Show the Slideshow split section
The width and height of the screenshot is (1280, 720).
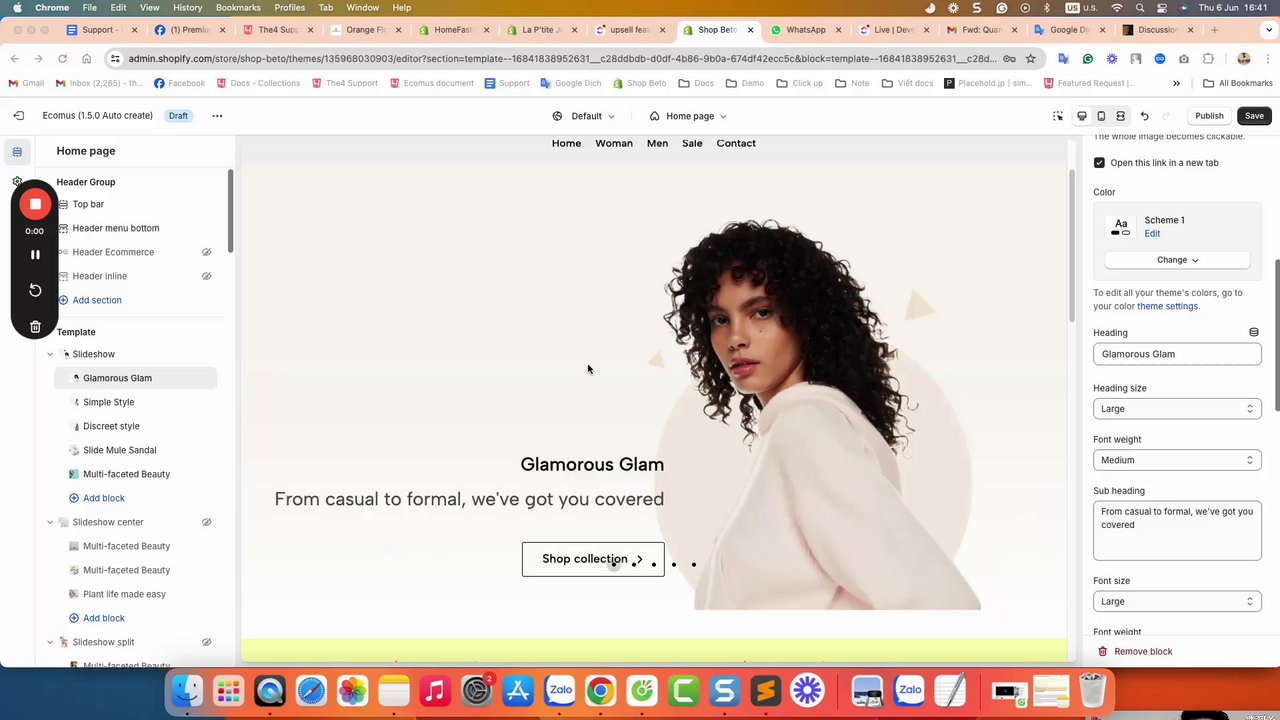coord(206,642)
